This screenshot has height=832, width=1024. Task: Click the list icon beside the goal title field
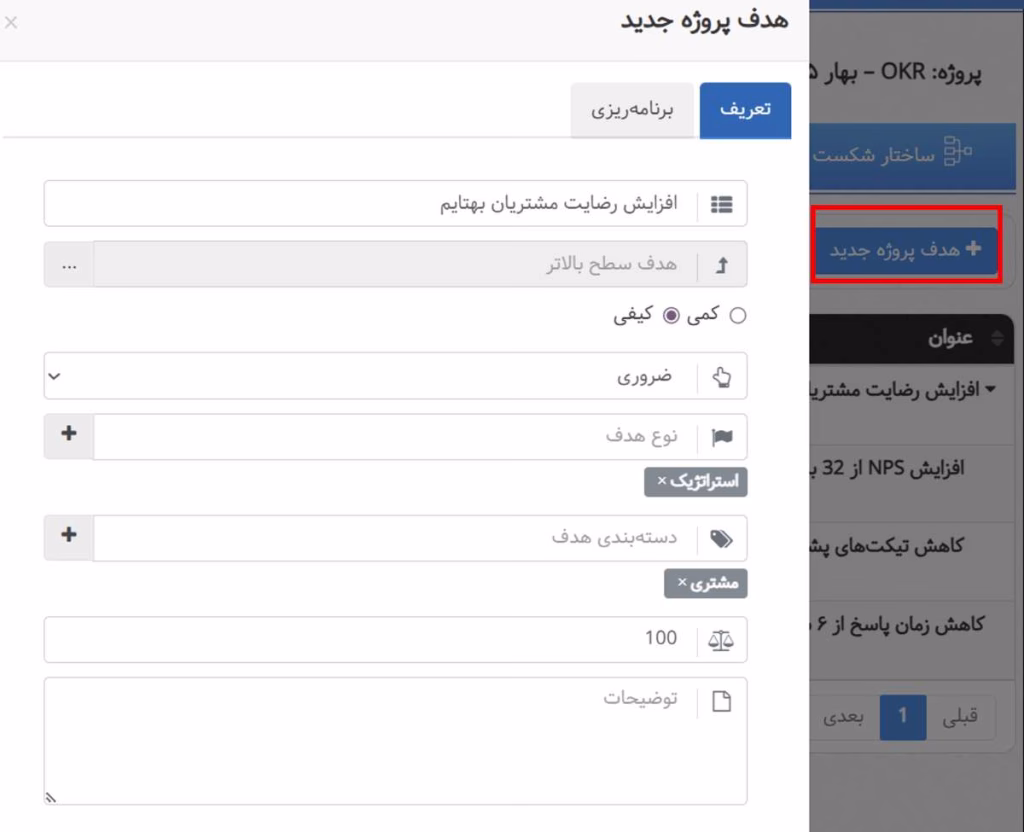[x=722, y=203]
